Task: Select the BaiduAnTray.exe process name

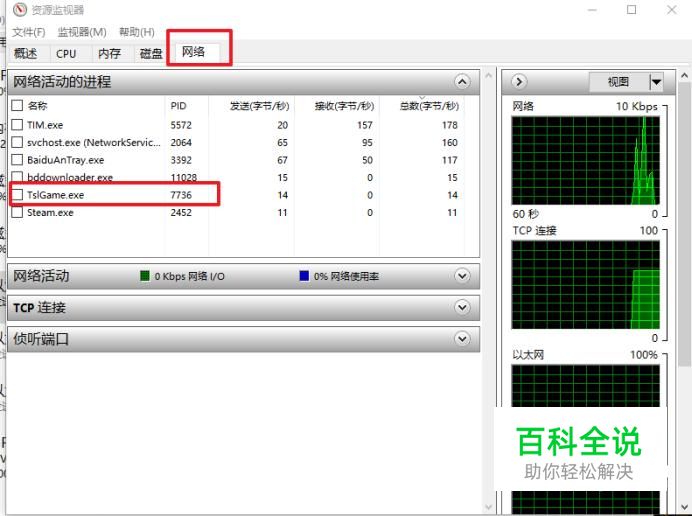Action: (x=65, y=160)
